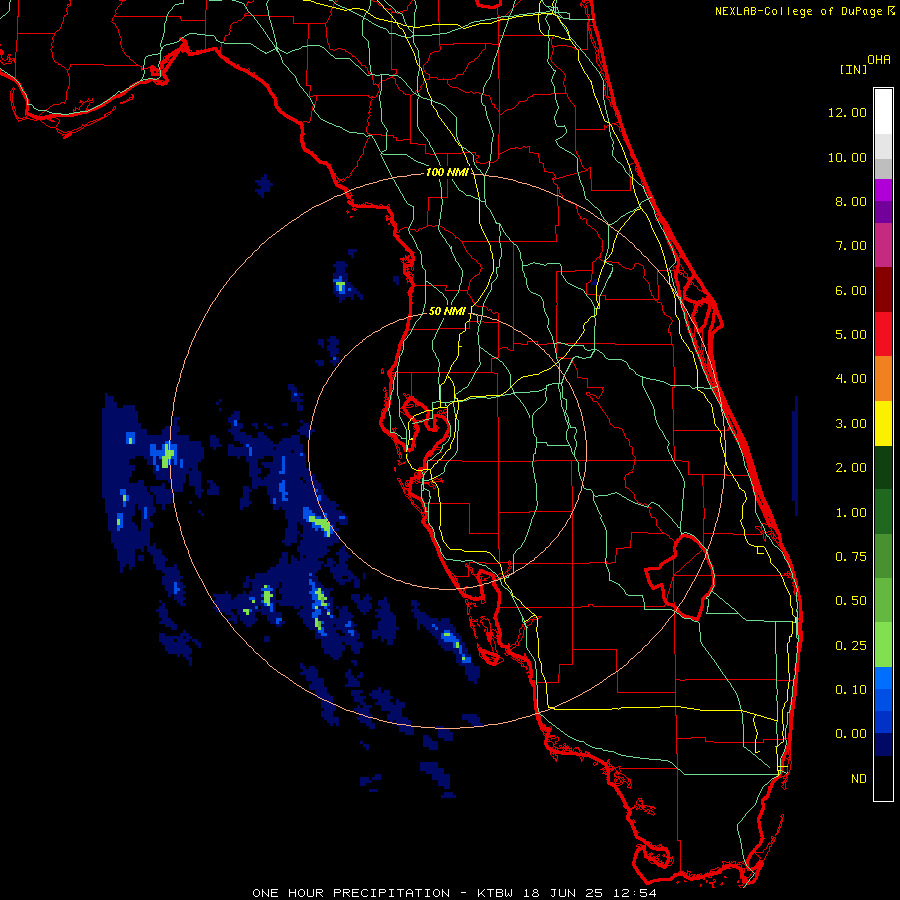
Task: Click the 8.00 legend value
Action: pyautogui.click(x=851, y=201)
